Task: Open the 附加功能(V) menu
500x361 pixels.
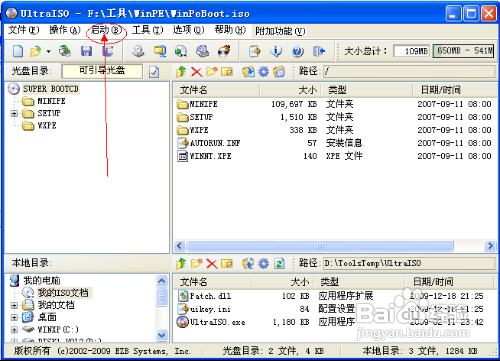Action: point(280,31)
